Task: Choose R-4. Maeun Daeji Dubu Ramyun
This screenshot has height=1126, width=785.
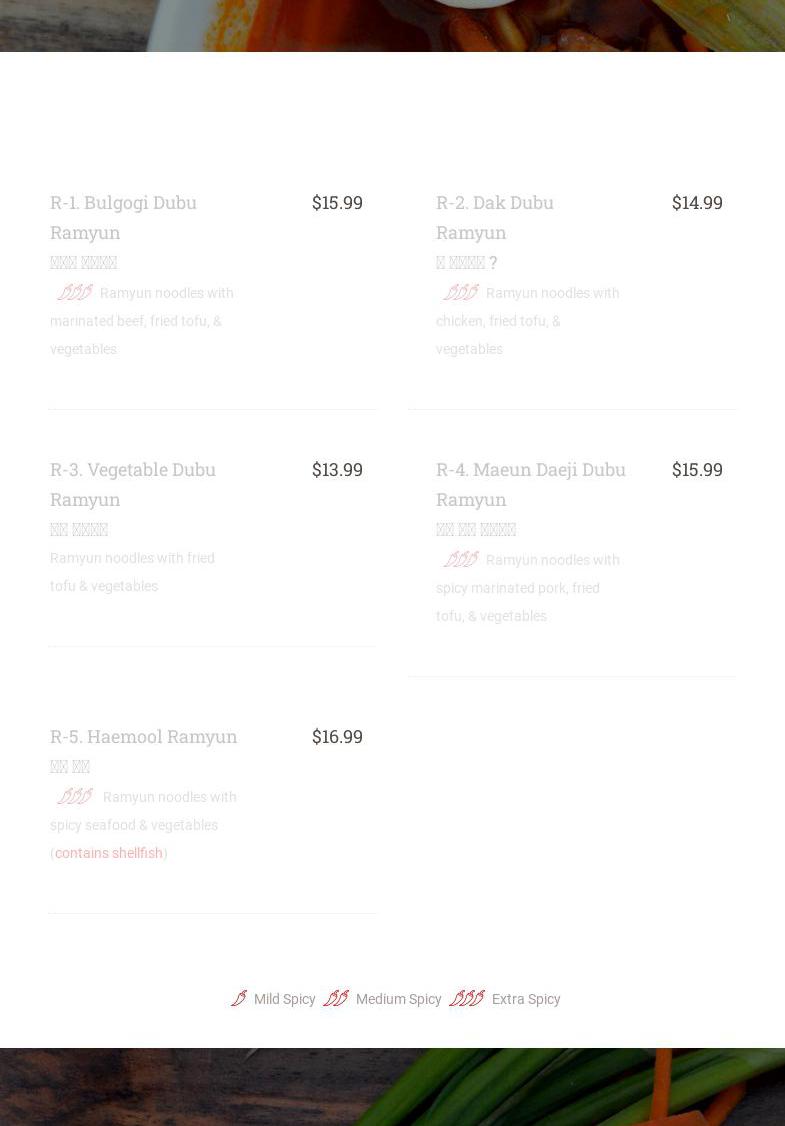Action: tap(530, 484)
